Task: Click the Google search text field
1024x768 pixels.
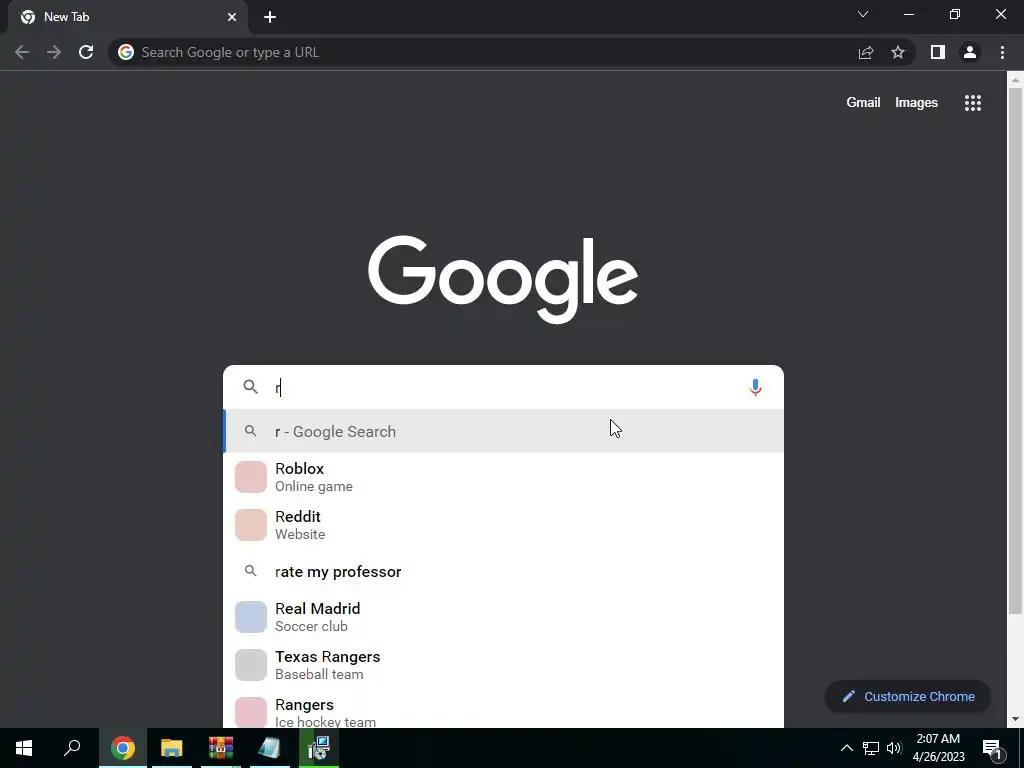Action: pyautogui.click(x=506, y=387)
